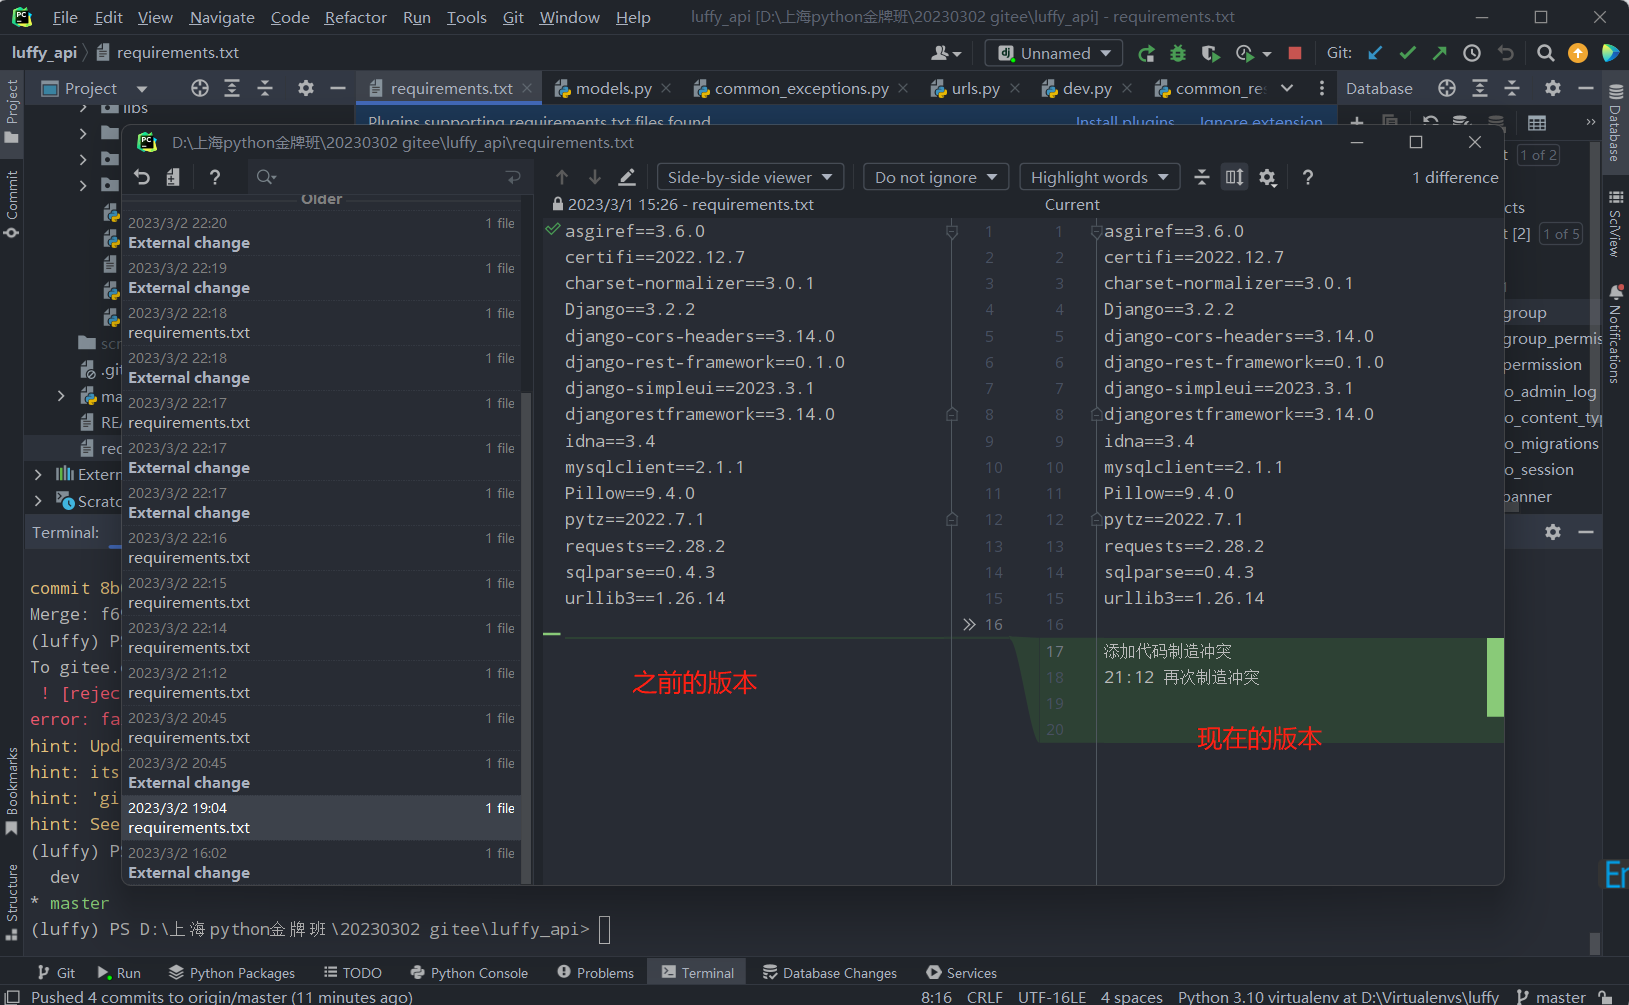Click UTF-16LE encoding in status bar
Viewport: 1629px width, 1005px height.
(1052, 997)
